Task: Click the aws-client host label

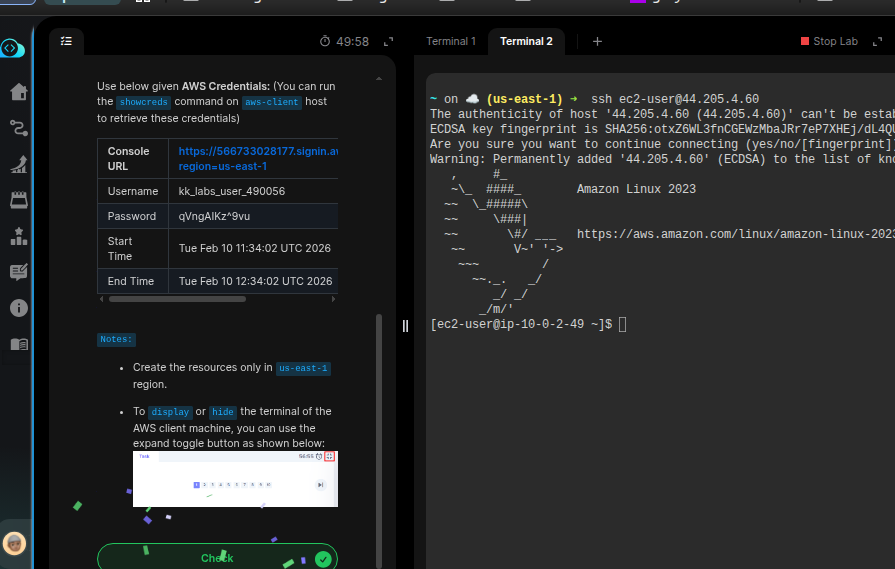Action: (272, 102)
